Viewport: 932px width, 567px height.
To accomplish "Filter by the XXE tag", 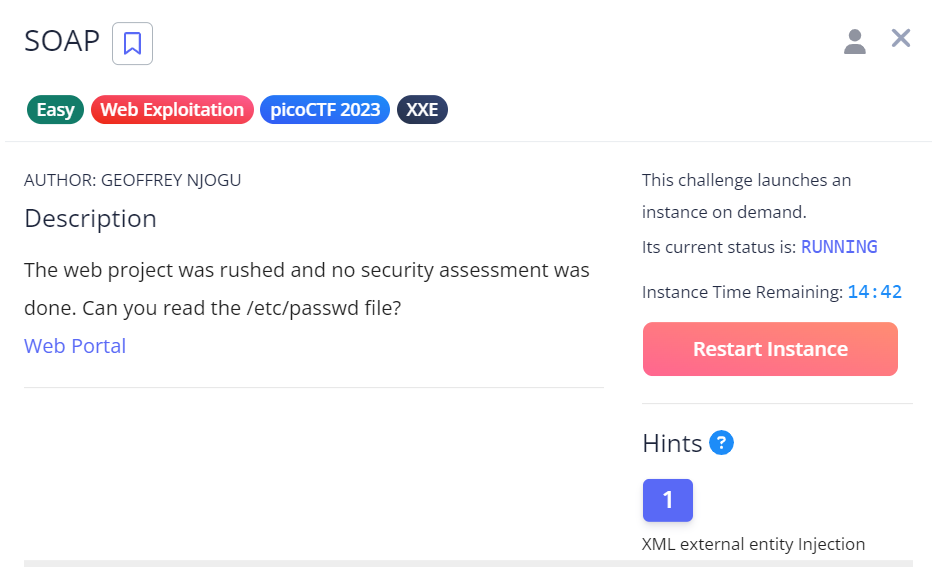I will [x=422, y=110].
